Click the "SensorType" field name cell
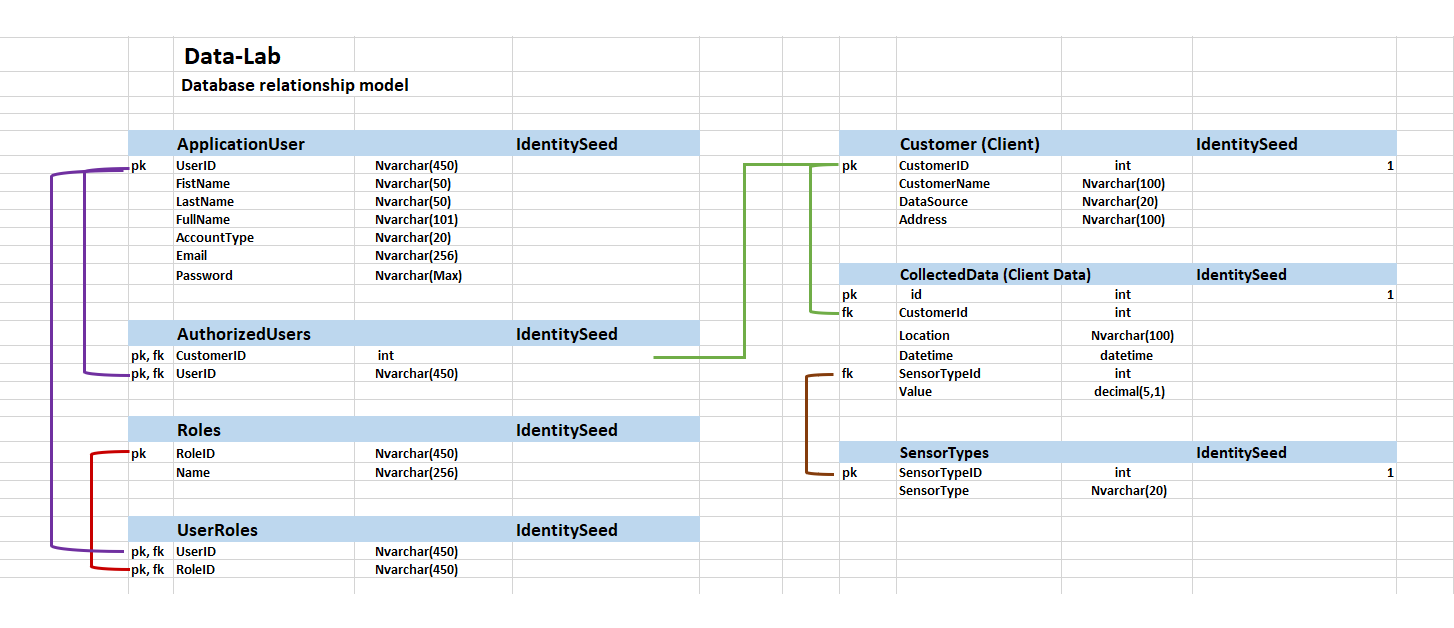This screenshot has width=1454, height=628. click(x=934, y=491)
